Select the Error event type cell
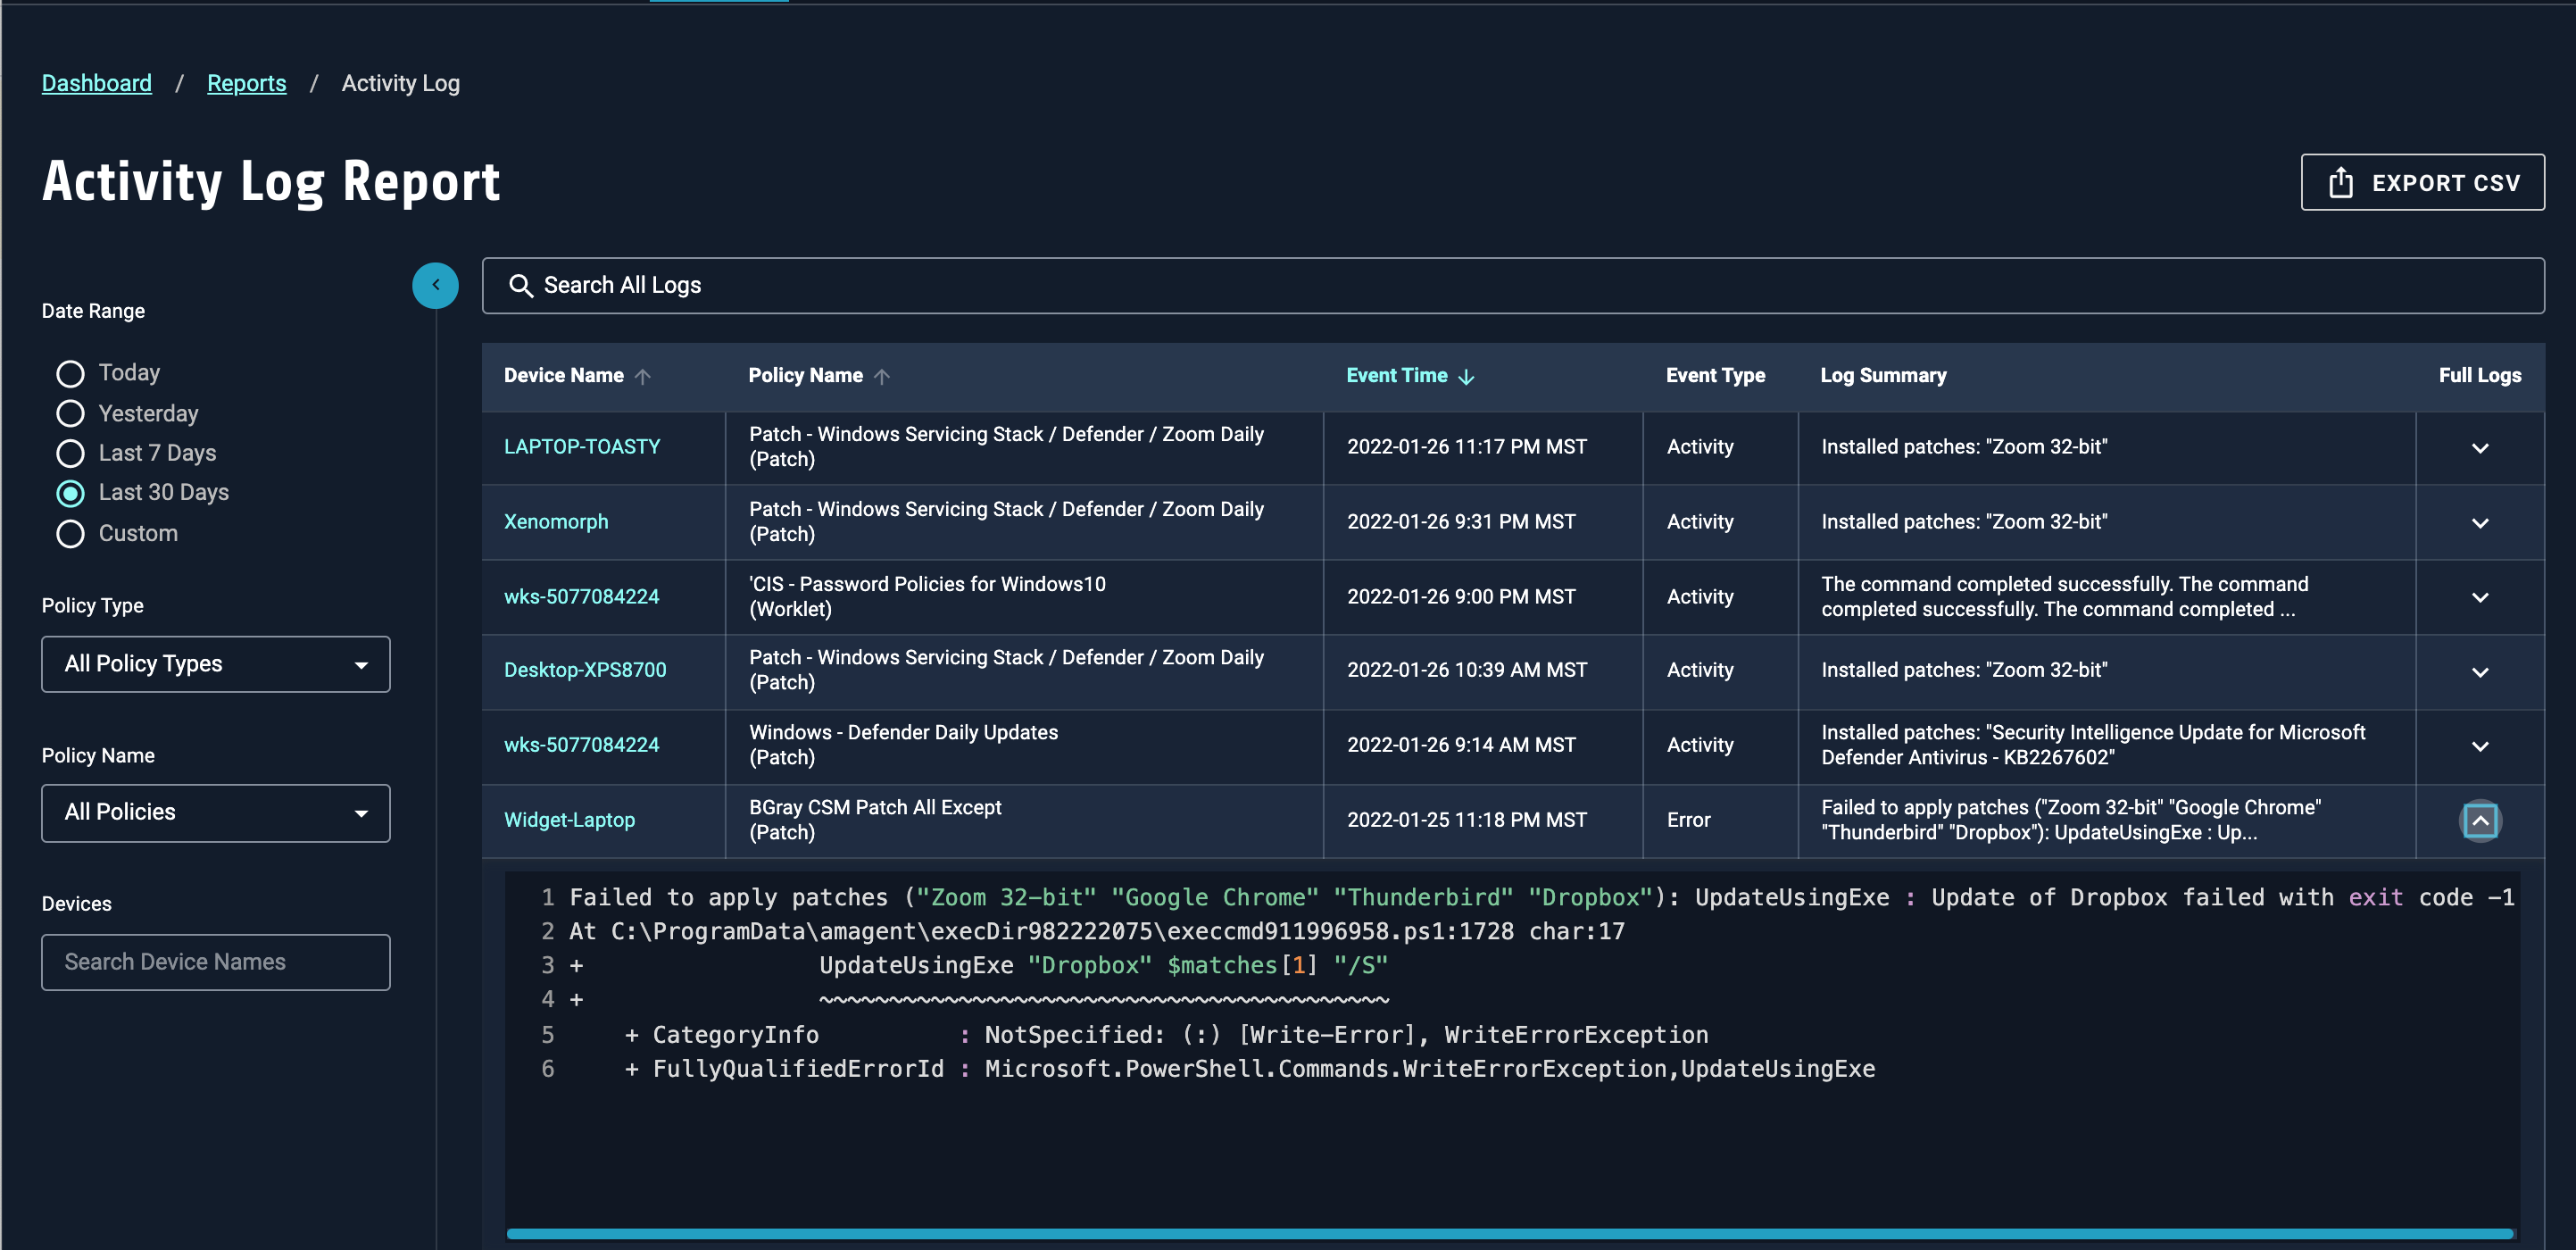Image resolution: width=2576 pixels, height=1250 pixels. tap(1689, 820)
